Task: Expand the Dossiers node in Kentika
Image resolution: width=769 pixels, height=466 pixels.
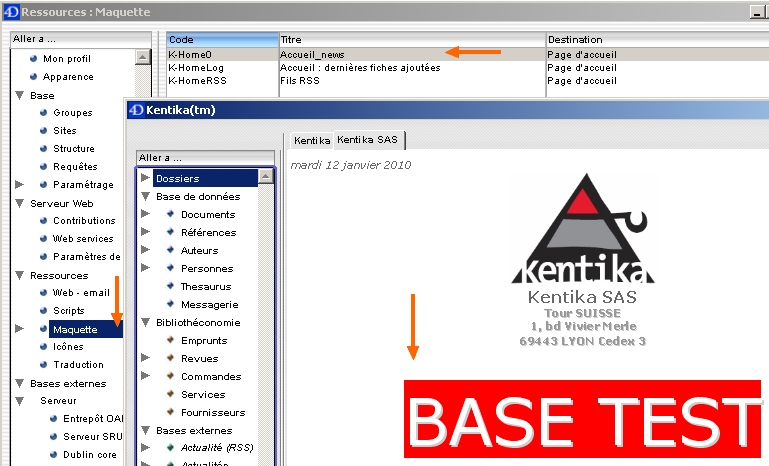Action: click(x=145, y=178)
